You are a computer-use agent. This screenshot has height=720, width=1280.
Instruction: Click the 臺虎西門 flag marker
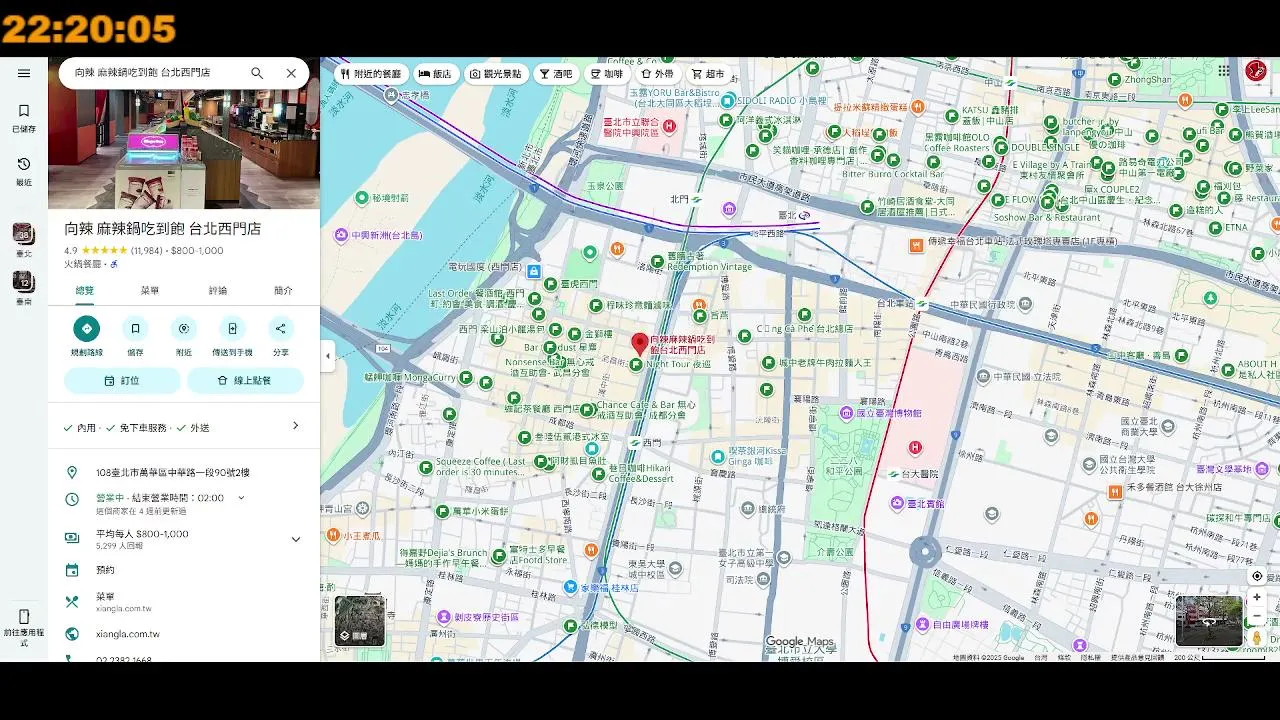coord(550,285)
